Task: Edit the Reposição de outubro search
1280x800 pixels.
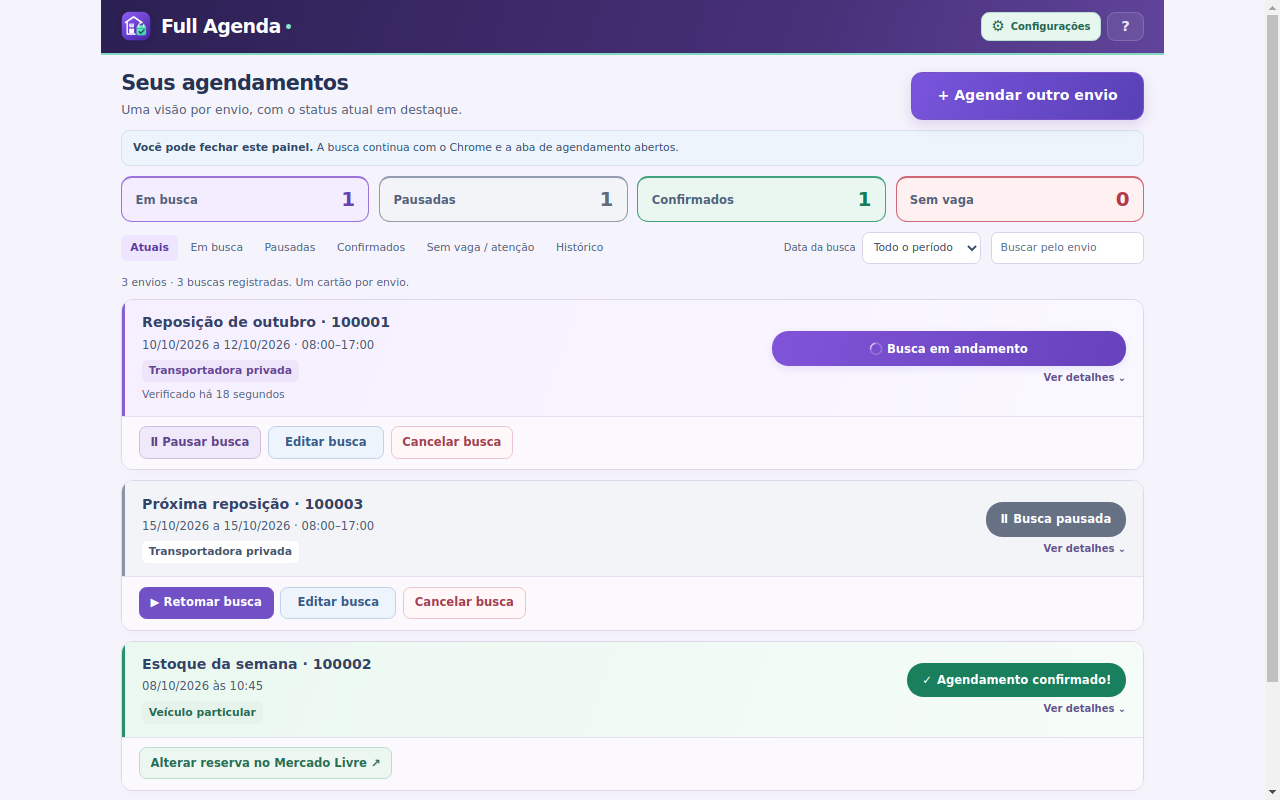Action: [x=326, y=442]
